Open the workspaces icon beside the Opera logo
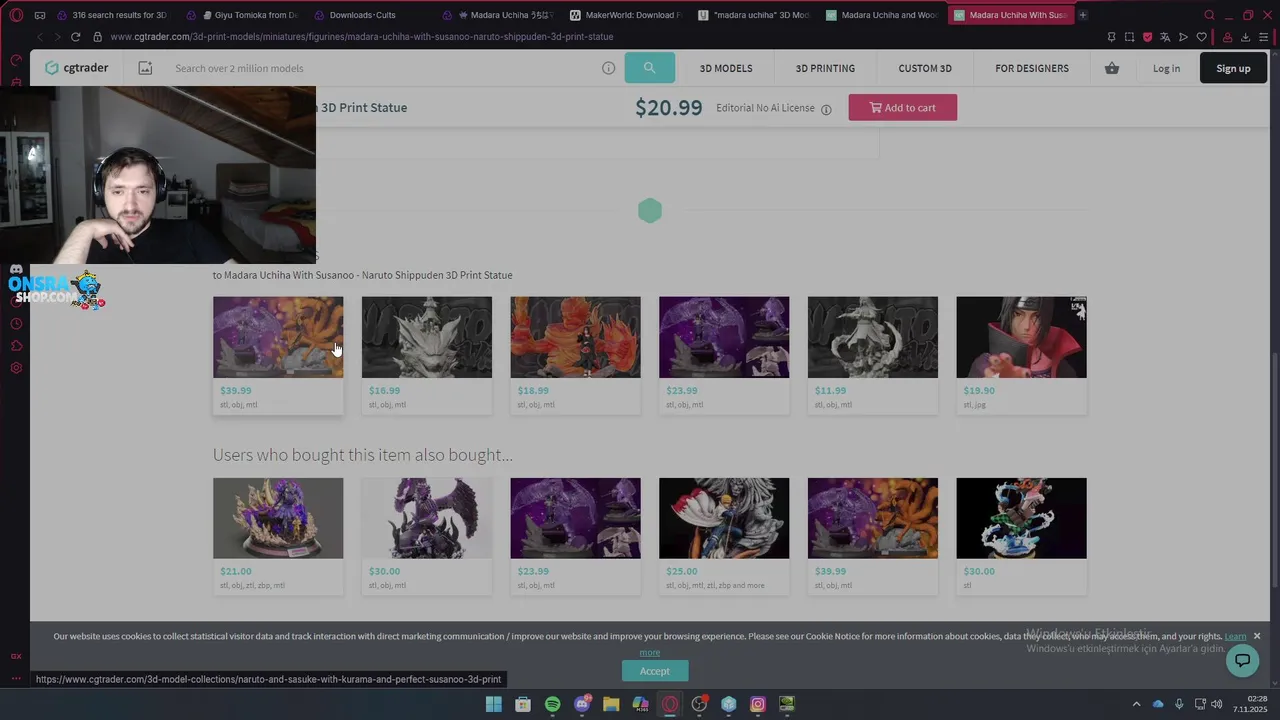1280x720 pixels. [x=39, y=16]
